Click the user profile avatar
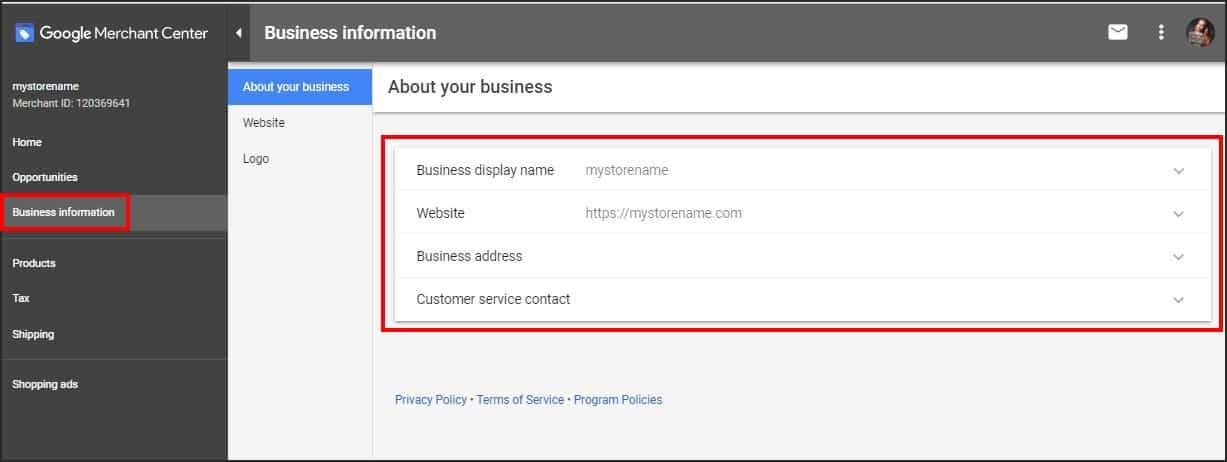 (1199, 32)
